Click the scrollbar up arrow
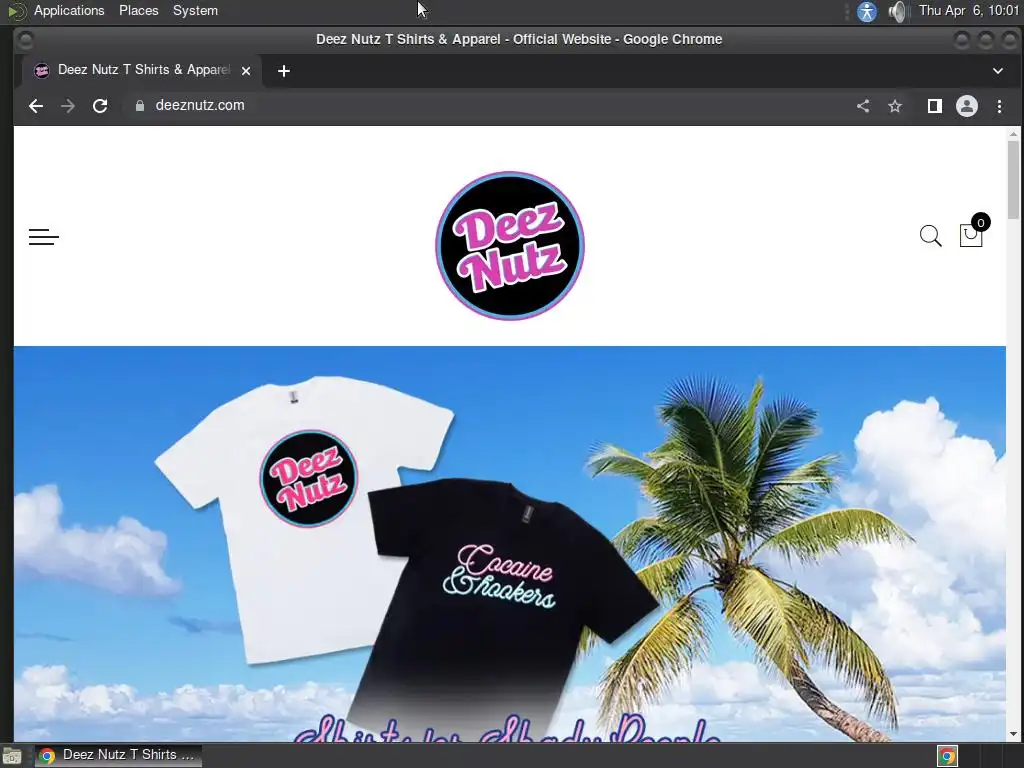 (1013, 133)
